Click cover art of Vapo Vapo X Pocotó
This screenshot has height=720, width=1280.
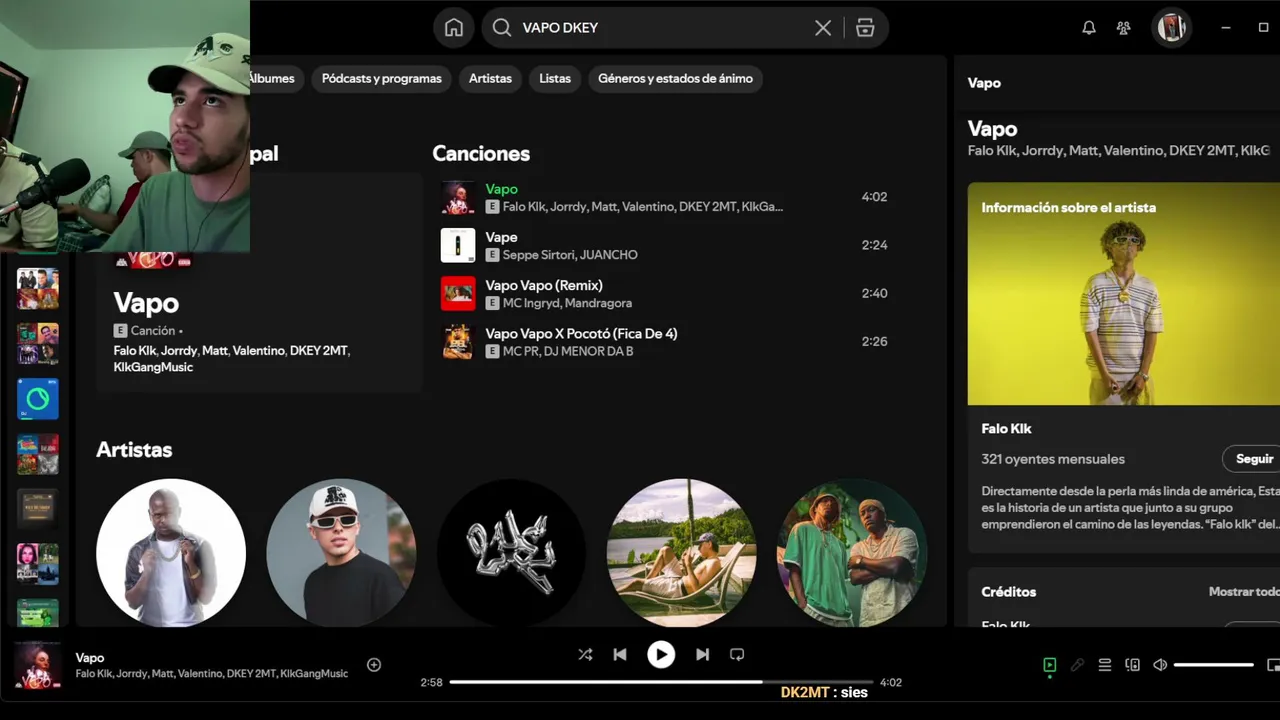pyautogui.click(x=458, y=341)
